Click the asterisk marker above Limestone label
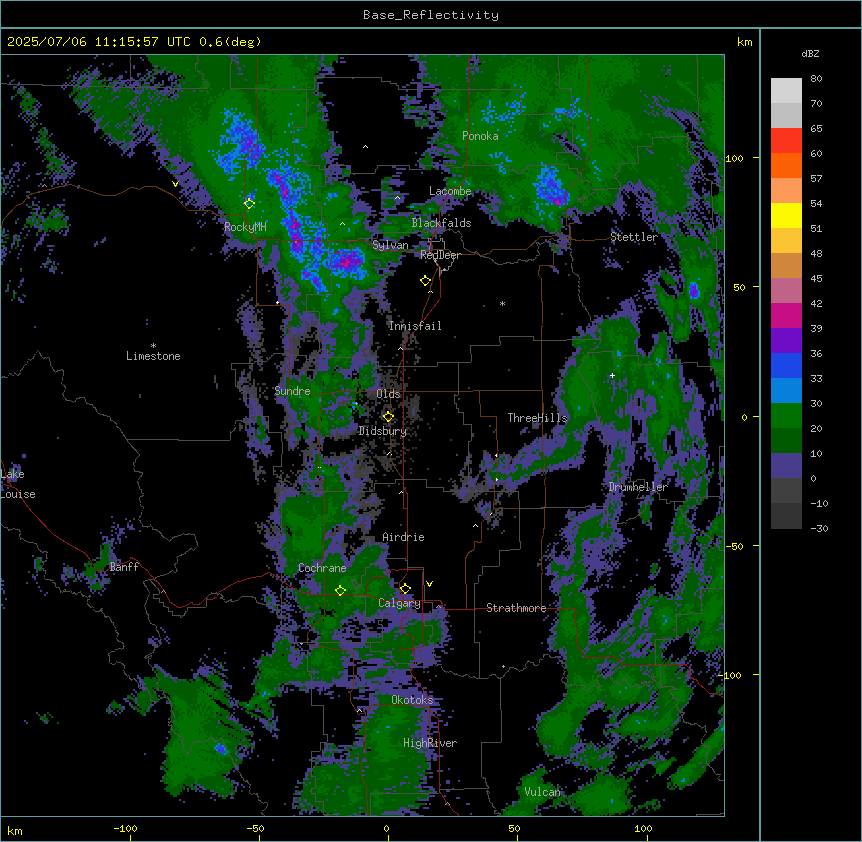Screen dimensions: 862x842 153,346
